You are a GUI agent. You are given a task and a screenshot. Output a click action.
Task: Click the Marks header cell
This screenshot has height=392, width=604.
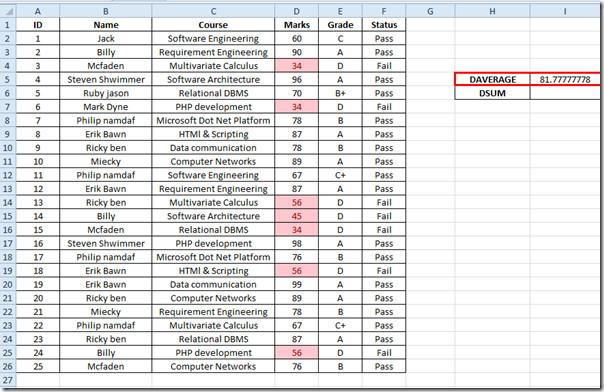[297, 25]
